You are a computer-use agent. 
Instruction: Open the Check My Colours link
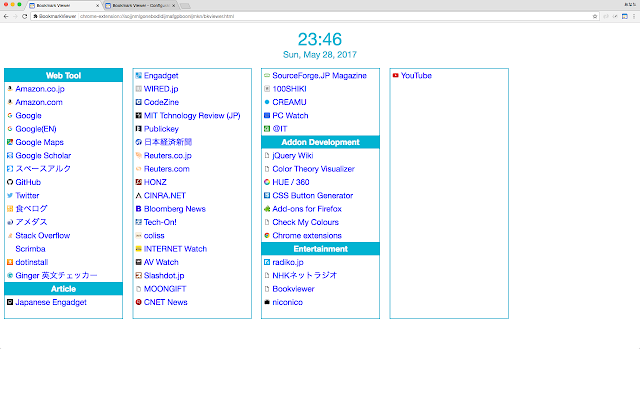305,222
